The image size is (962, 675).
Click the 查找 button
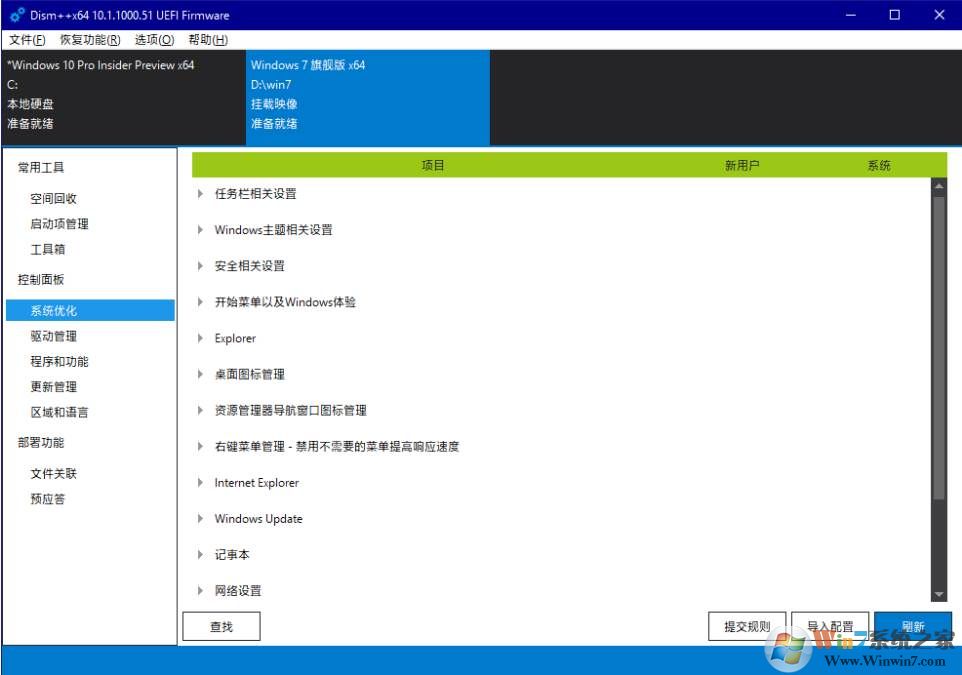coord(221,627)
